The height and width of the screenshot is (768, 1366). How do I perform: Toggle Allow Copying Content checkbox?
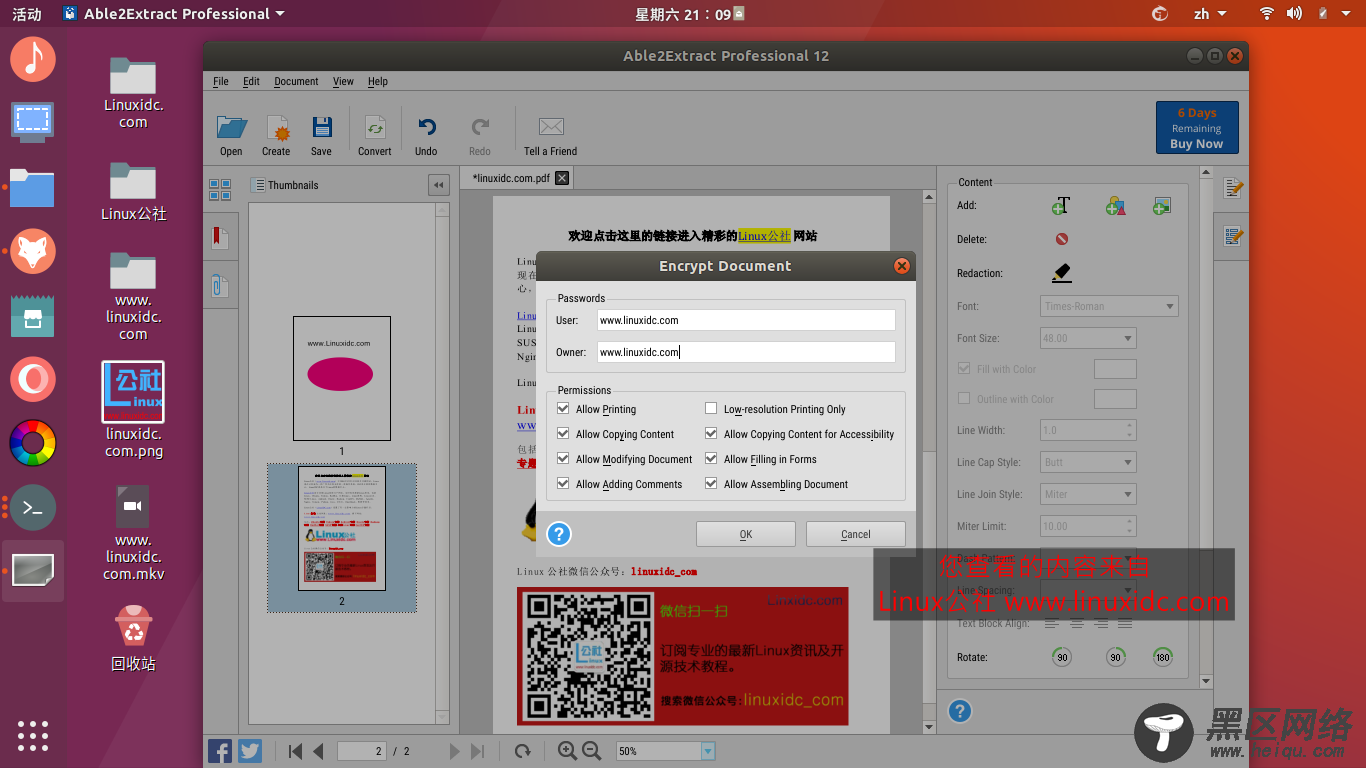point(564,434)
